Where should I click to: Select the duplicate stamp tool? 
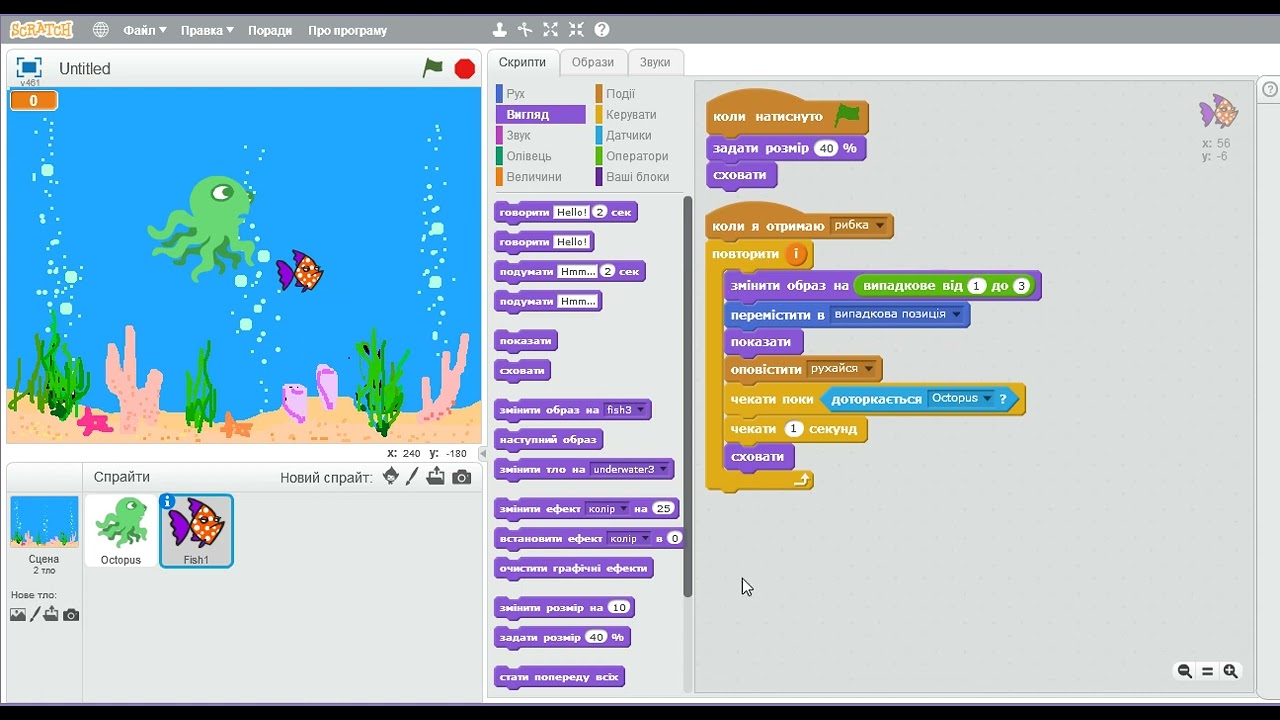[x=502, y=30]
